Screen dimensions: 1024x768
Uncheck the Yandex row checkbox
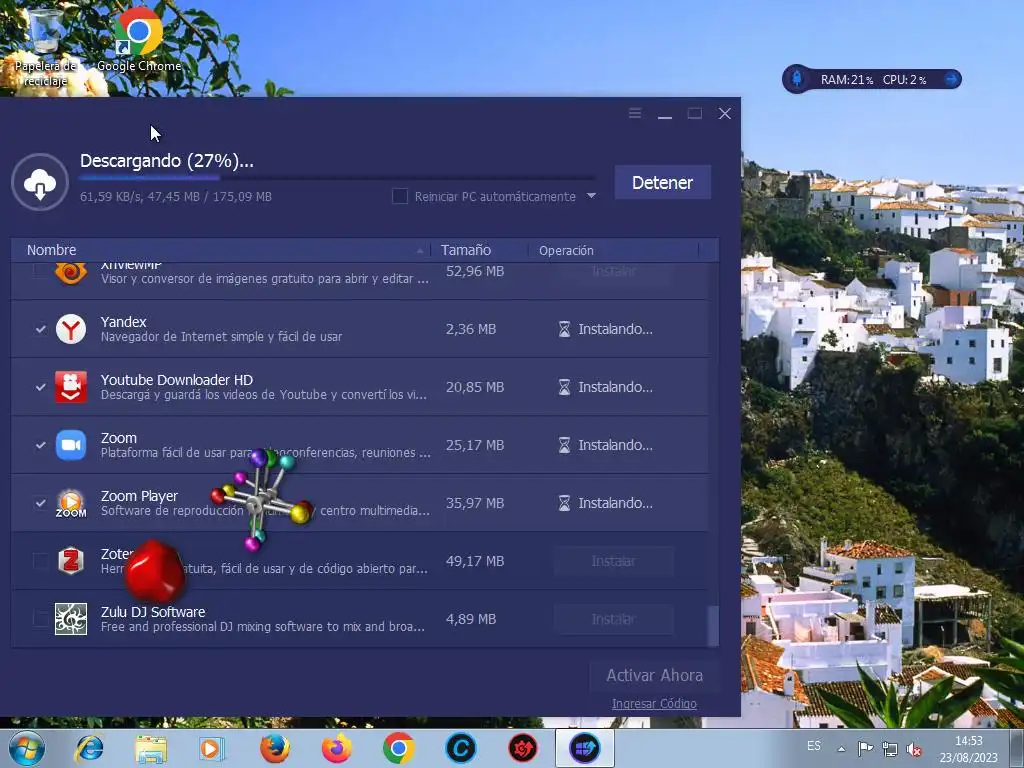(x=40, y=329)
